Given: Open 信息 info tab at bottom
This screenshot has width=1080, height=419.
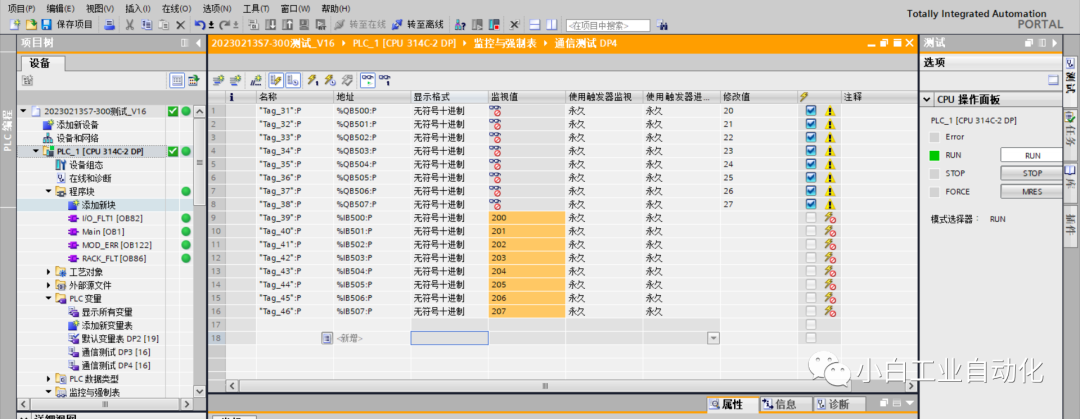Looking at the screenshot, I should (x=785, y=405).
